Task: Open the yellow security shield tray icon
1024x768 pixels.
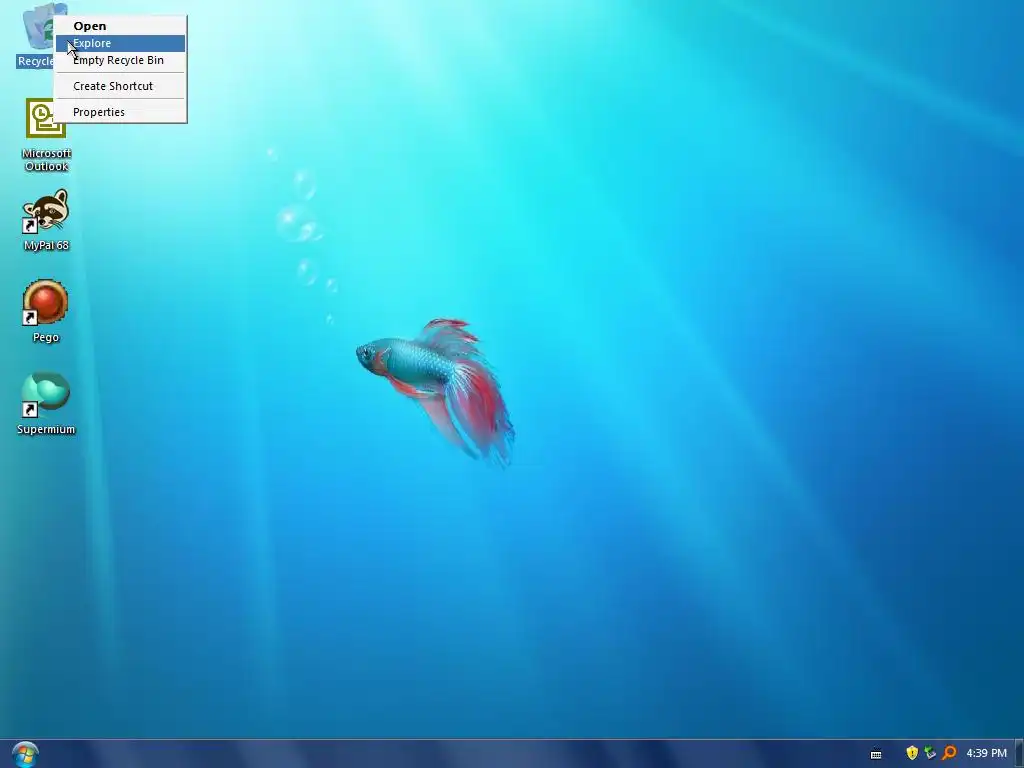Action: click(912, 753)
